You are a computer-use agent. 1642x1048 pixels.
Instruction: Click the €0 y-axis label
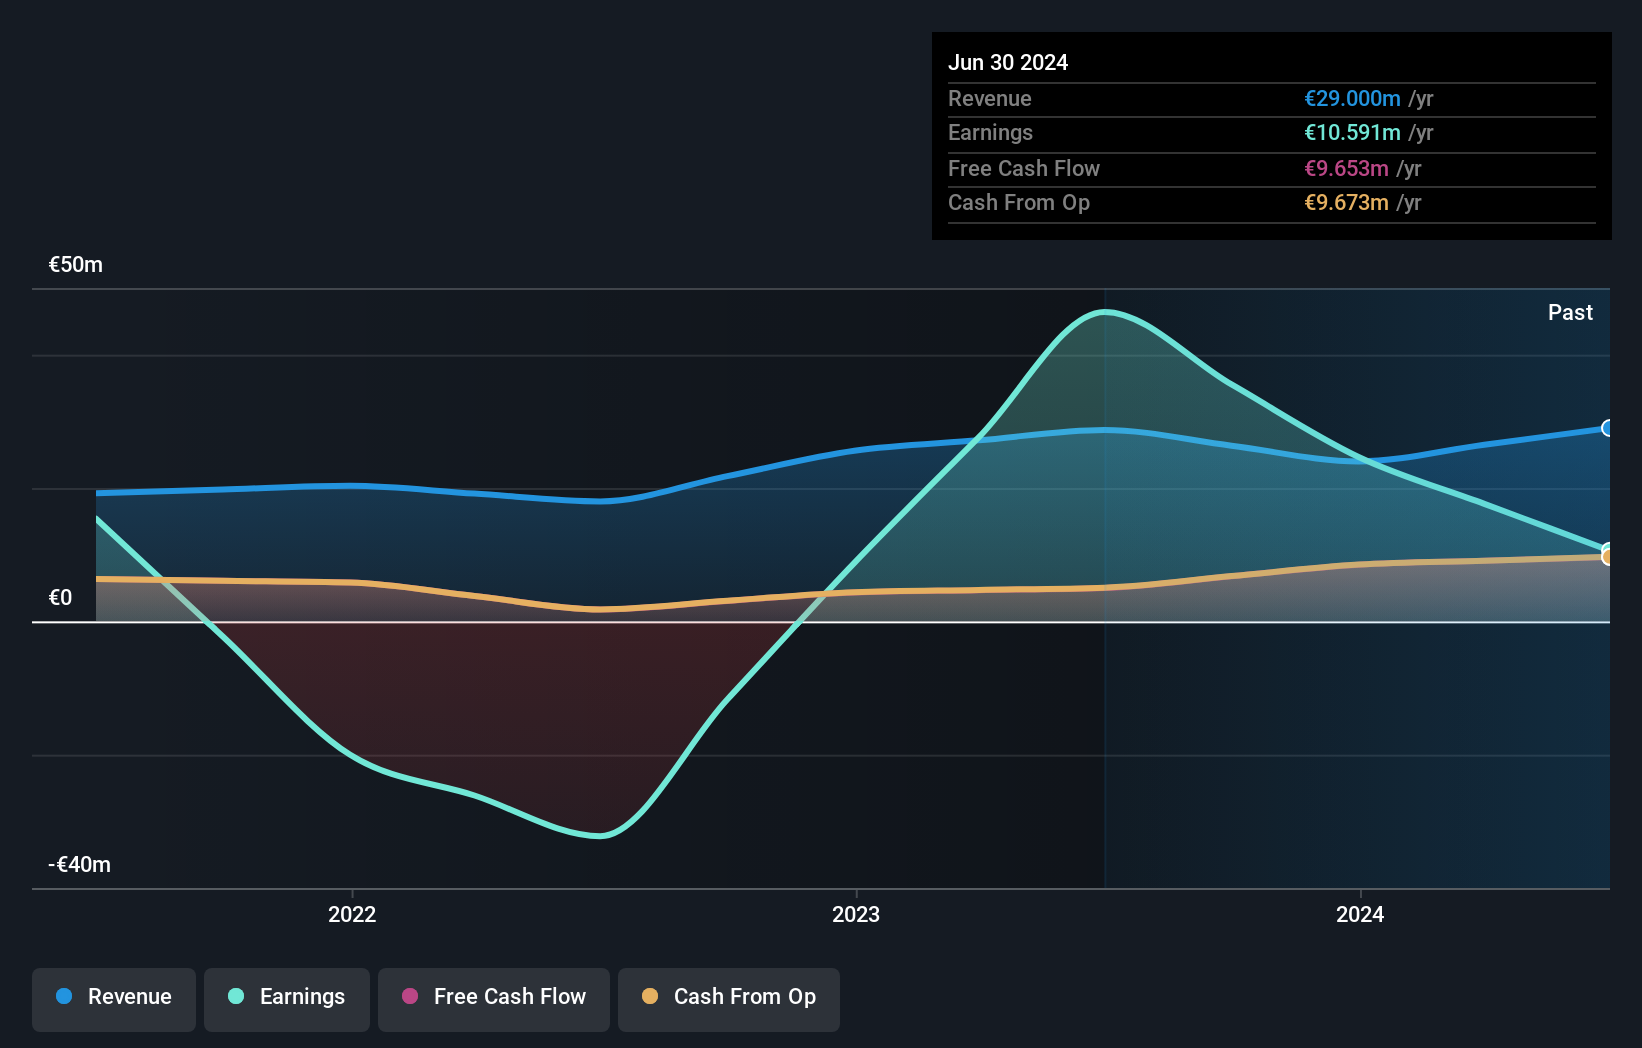[61, 598]
